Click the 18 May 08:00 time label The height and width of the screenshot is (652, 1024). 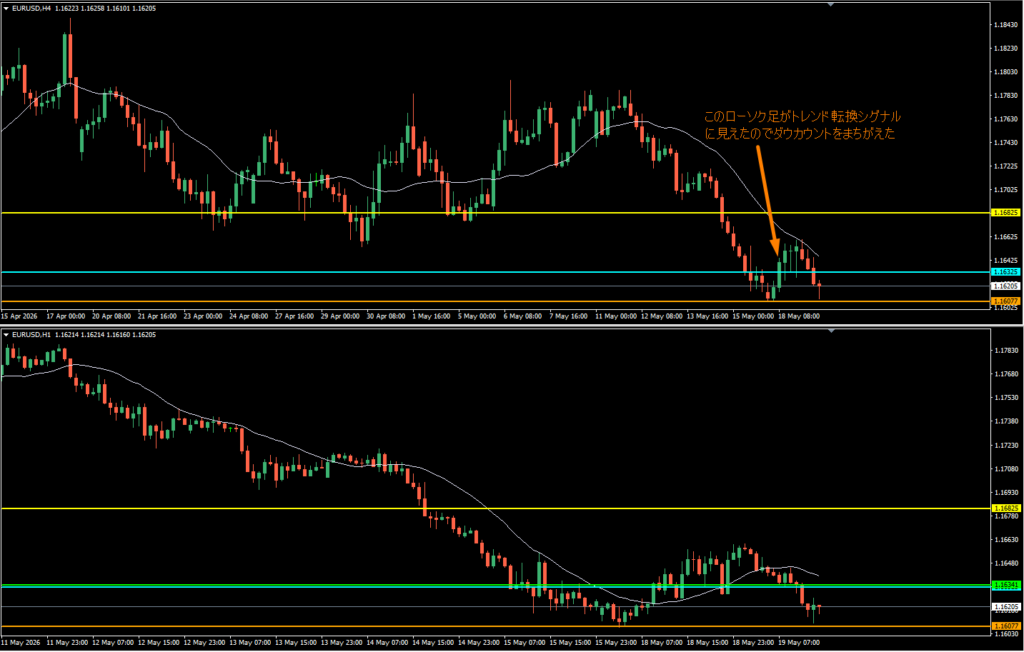coord(799,316)
